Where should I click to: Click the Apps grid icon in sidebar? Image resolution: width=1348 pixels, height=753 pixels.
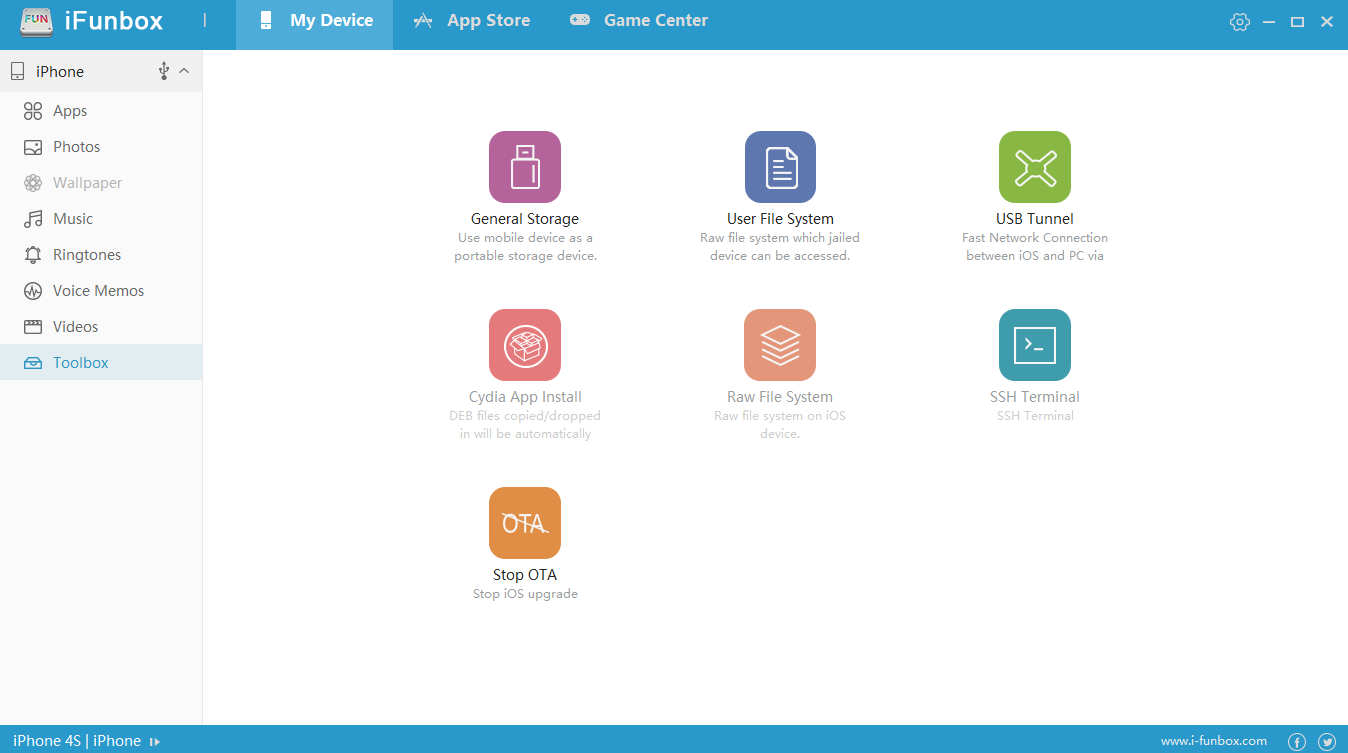coord(33,111)
